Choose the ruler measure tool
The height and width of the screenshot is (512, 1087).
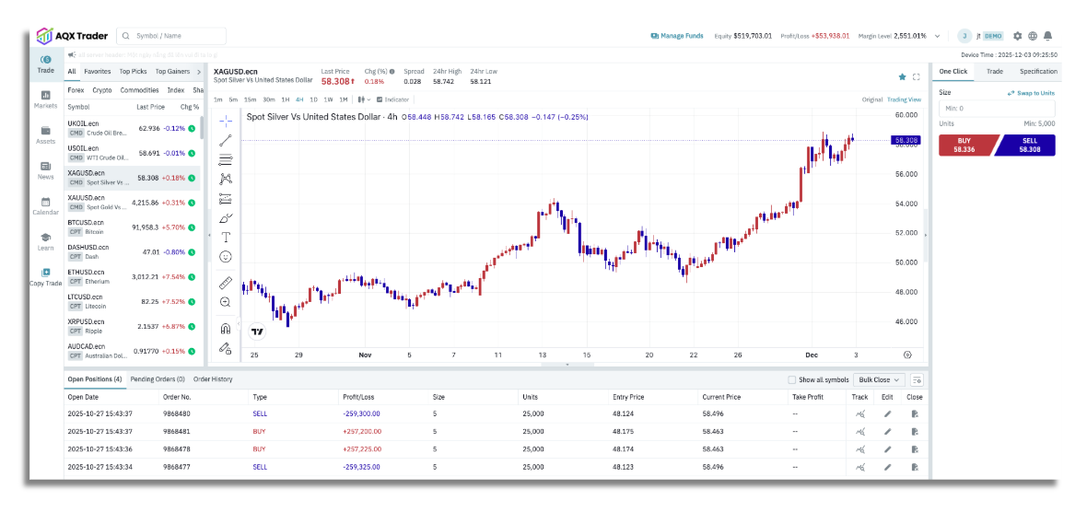225,283
